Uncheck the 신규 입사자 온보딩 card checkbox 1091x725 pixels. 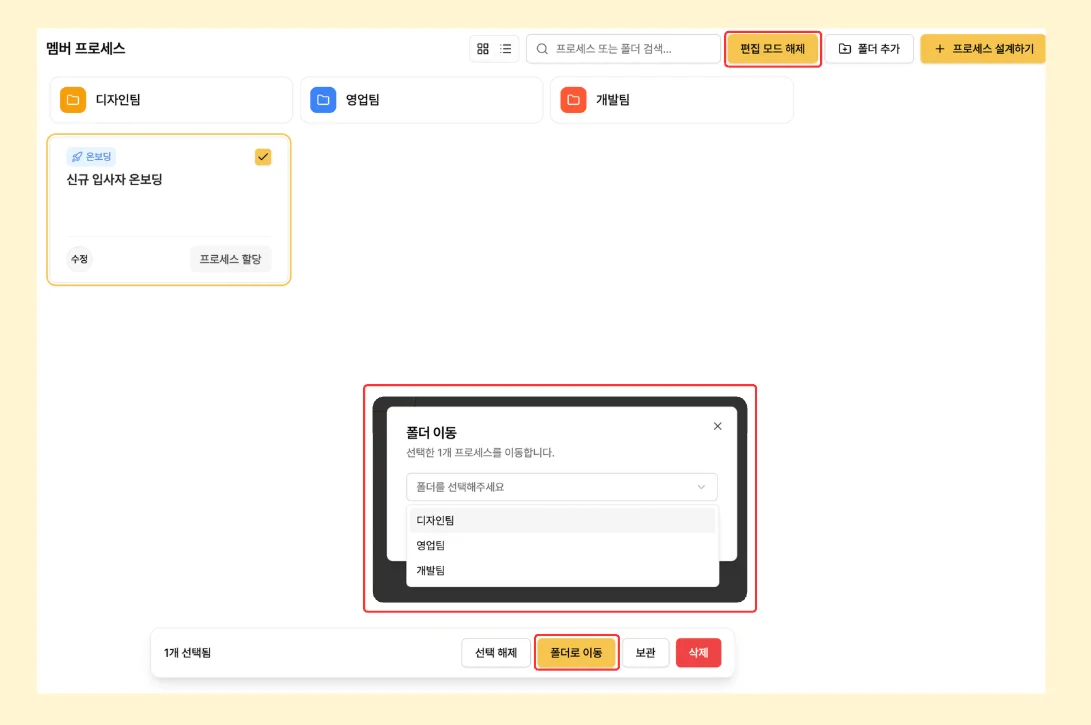pos(263,157)
